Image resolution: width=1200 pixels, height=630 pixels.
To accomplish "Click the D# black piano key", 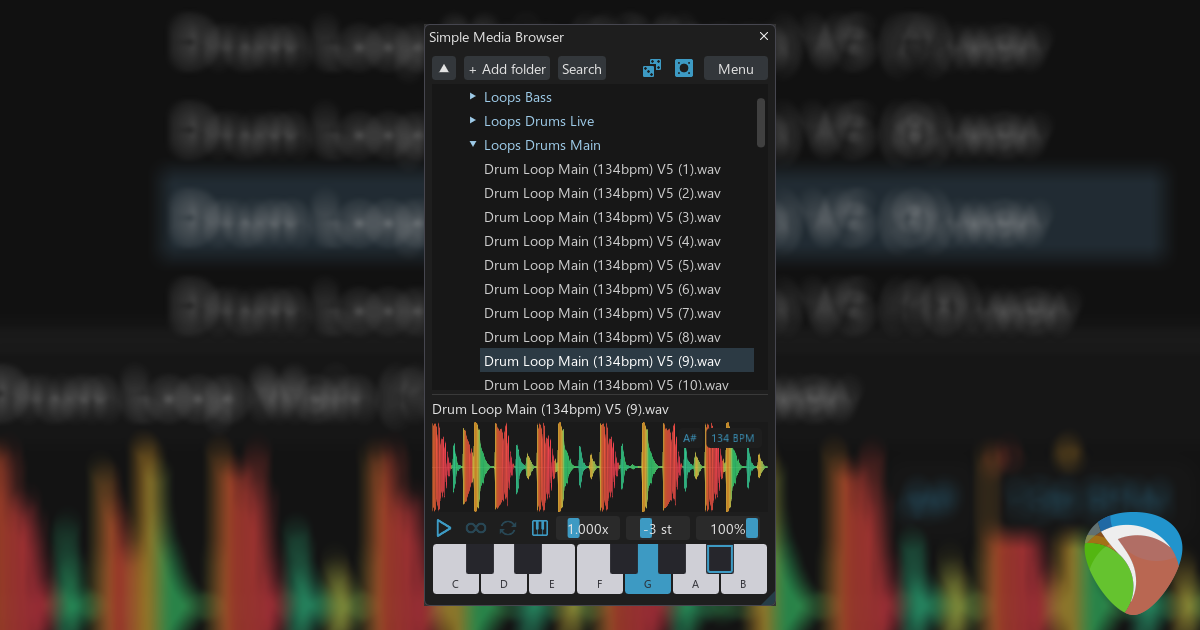I will [528, 558].
